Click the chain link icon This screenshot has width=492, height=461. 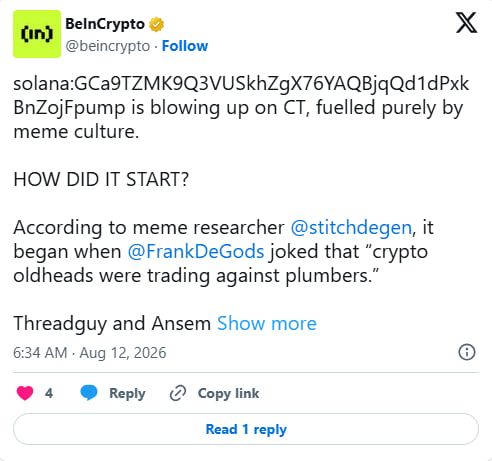178,393
